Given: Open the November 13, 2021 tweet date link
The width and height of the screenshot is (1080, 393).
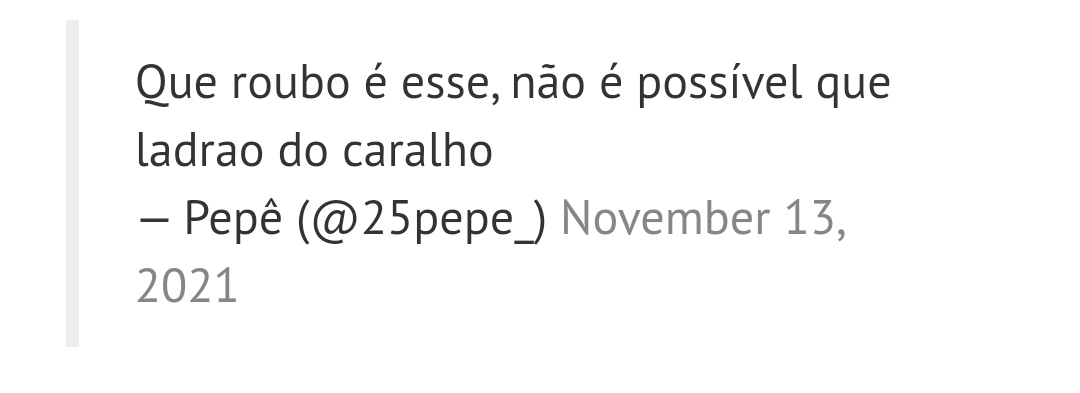Looking at the screenshot, I should tap(703, 219).
